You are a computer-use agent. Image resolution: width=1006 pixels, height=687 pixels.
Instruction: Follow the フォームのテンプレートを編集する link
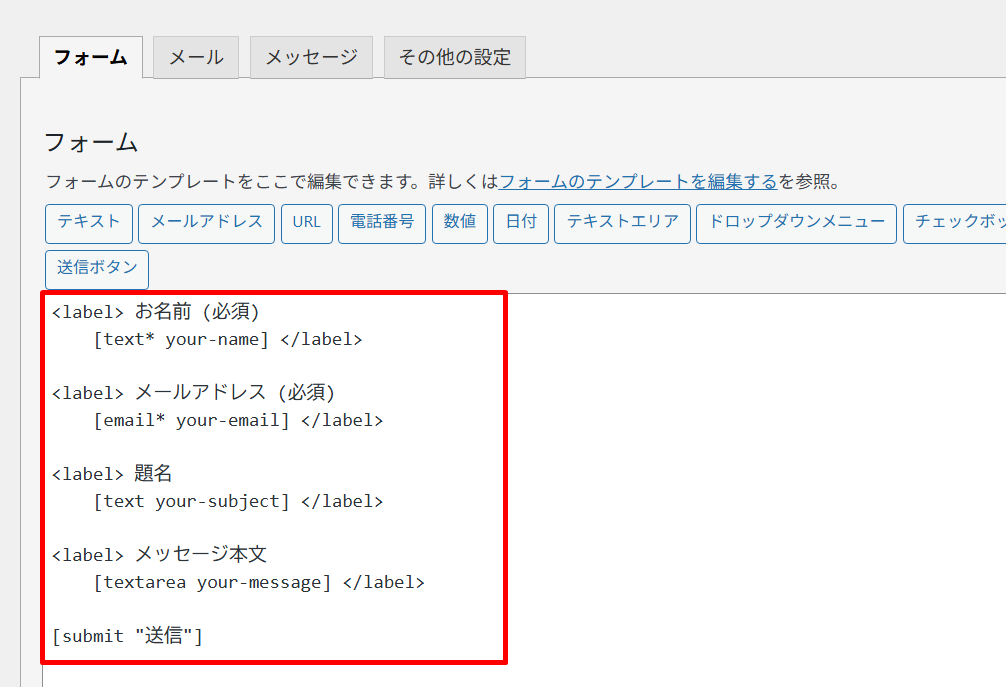pos(638,182)
